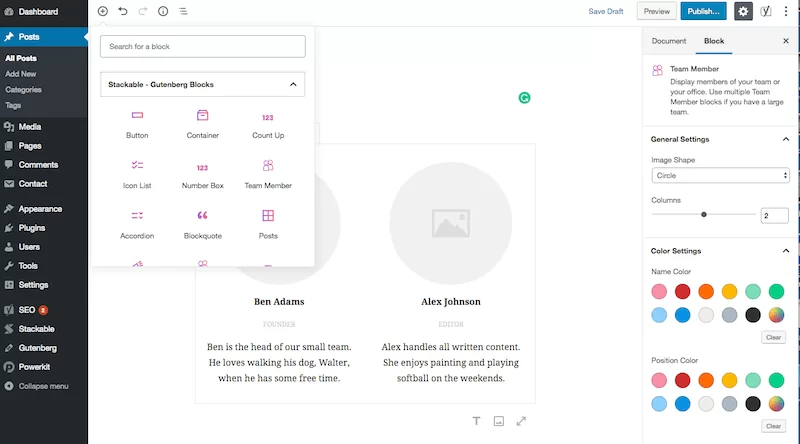
Task: Click the Search for a block field
Action: point(203,46)
